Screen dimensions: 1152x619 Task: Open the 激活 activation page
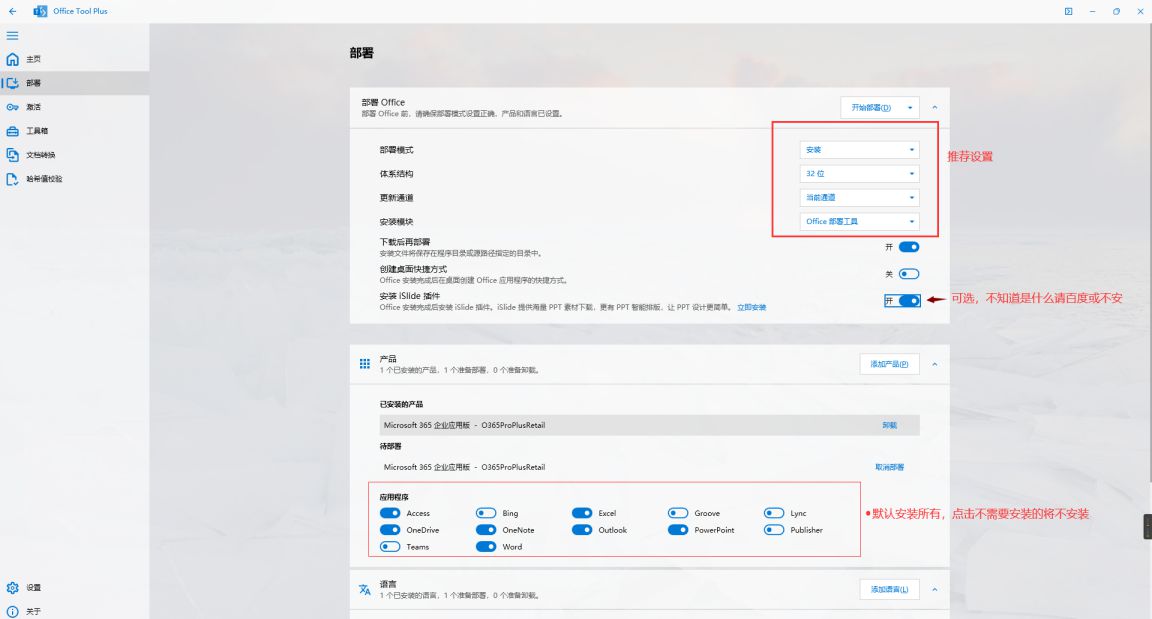[x=74, y=107]
